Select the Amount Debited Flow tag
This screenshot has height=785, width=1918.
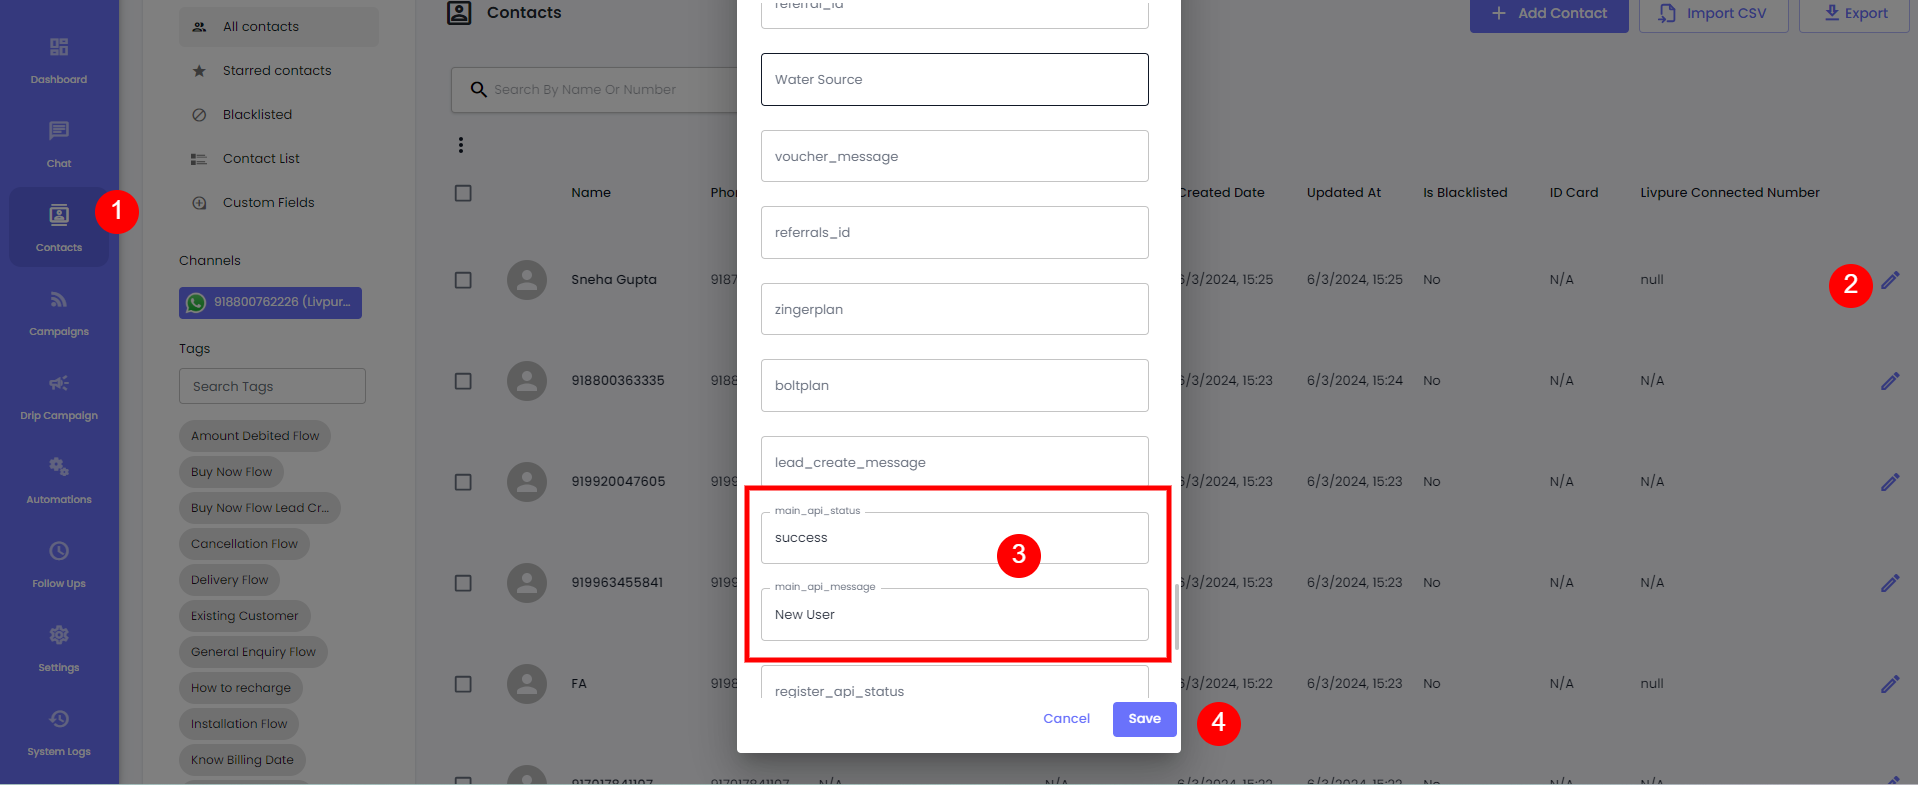click(255, 436)
